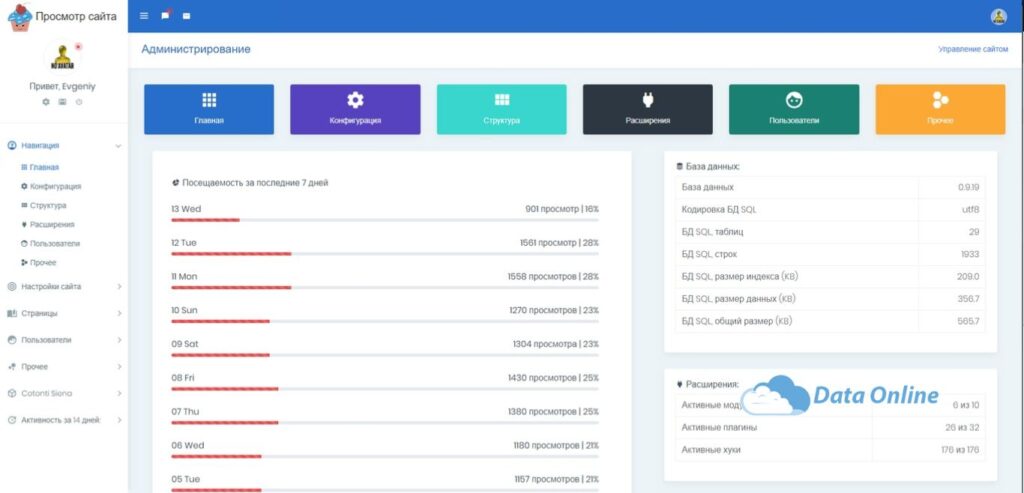Click the value 901 просмотр | 16%
Image resolution: width=1024 pixels, height=493 pixels.
(x=562, y=209)
